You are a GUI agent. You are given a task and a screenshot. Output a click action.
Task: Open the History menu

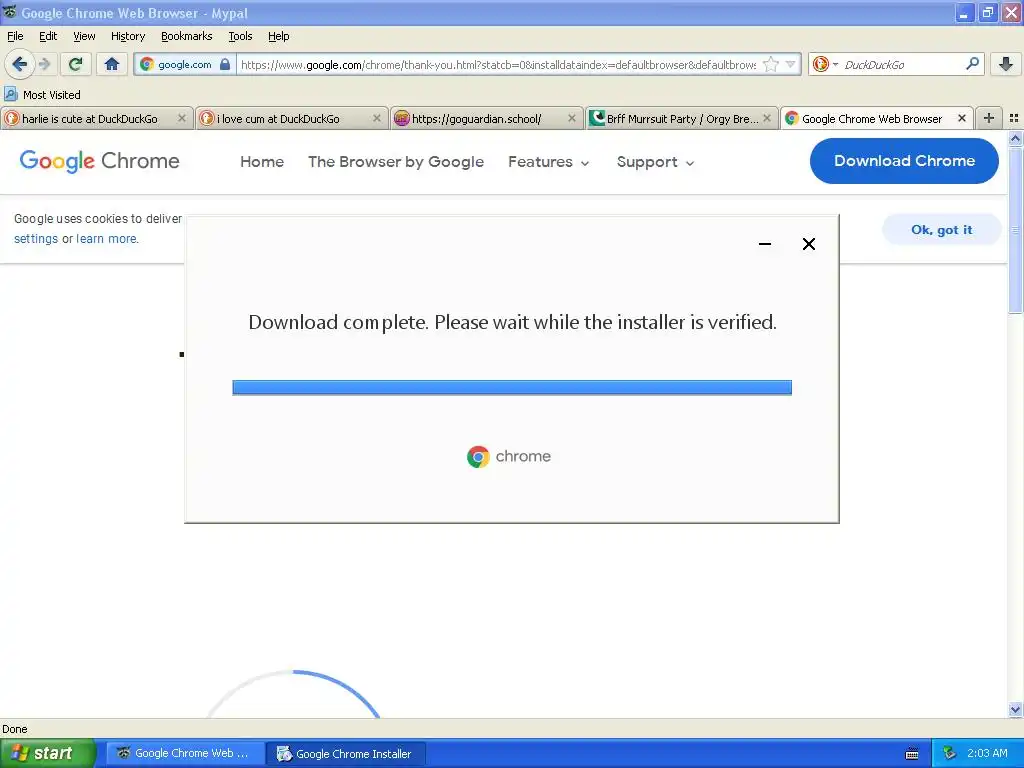(x=127, y=36)
